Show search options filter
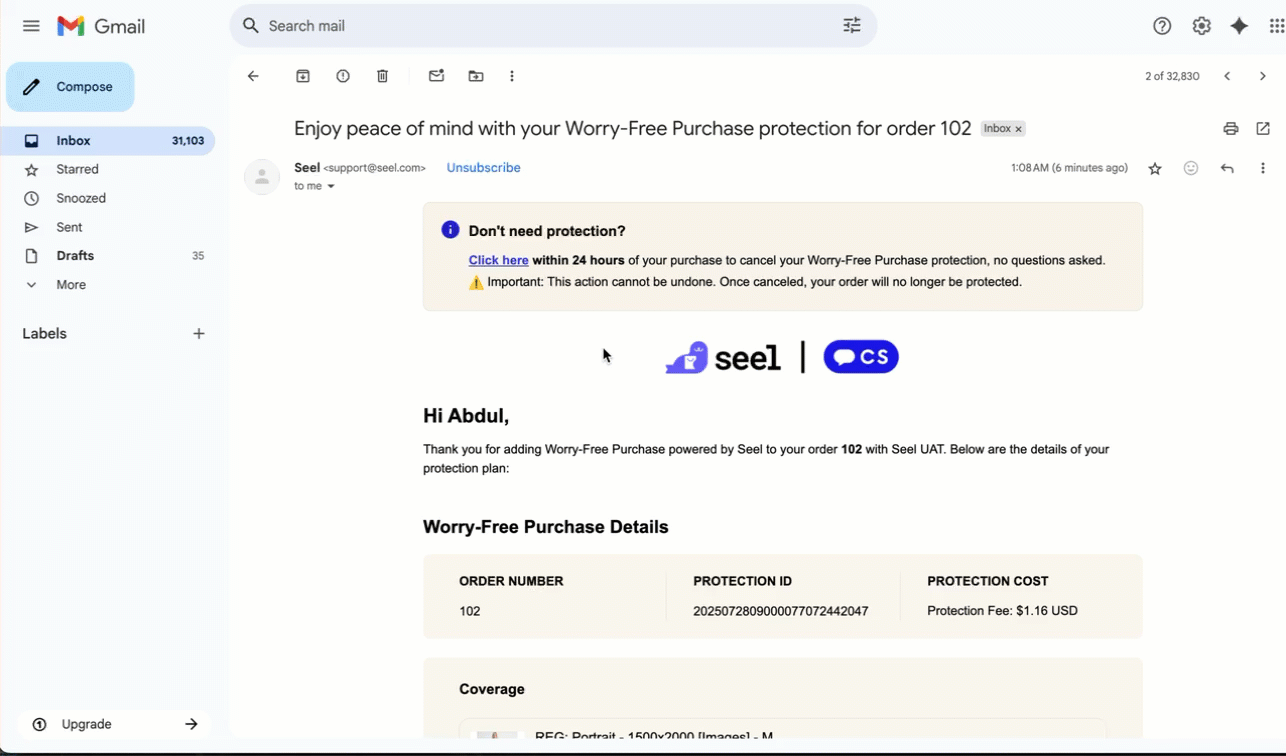Screen dimensions: 1286x756 (x=852, y=26)
